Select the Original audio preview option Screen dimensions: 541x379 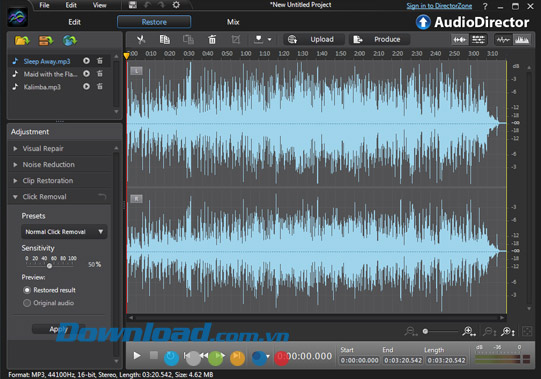pos(27,303)
